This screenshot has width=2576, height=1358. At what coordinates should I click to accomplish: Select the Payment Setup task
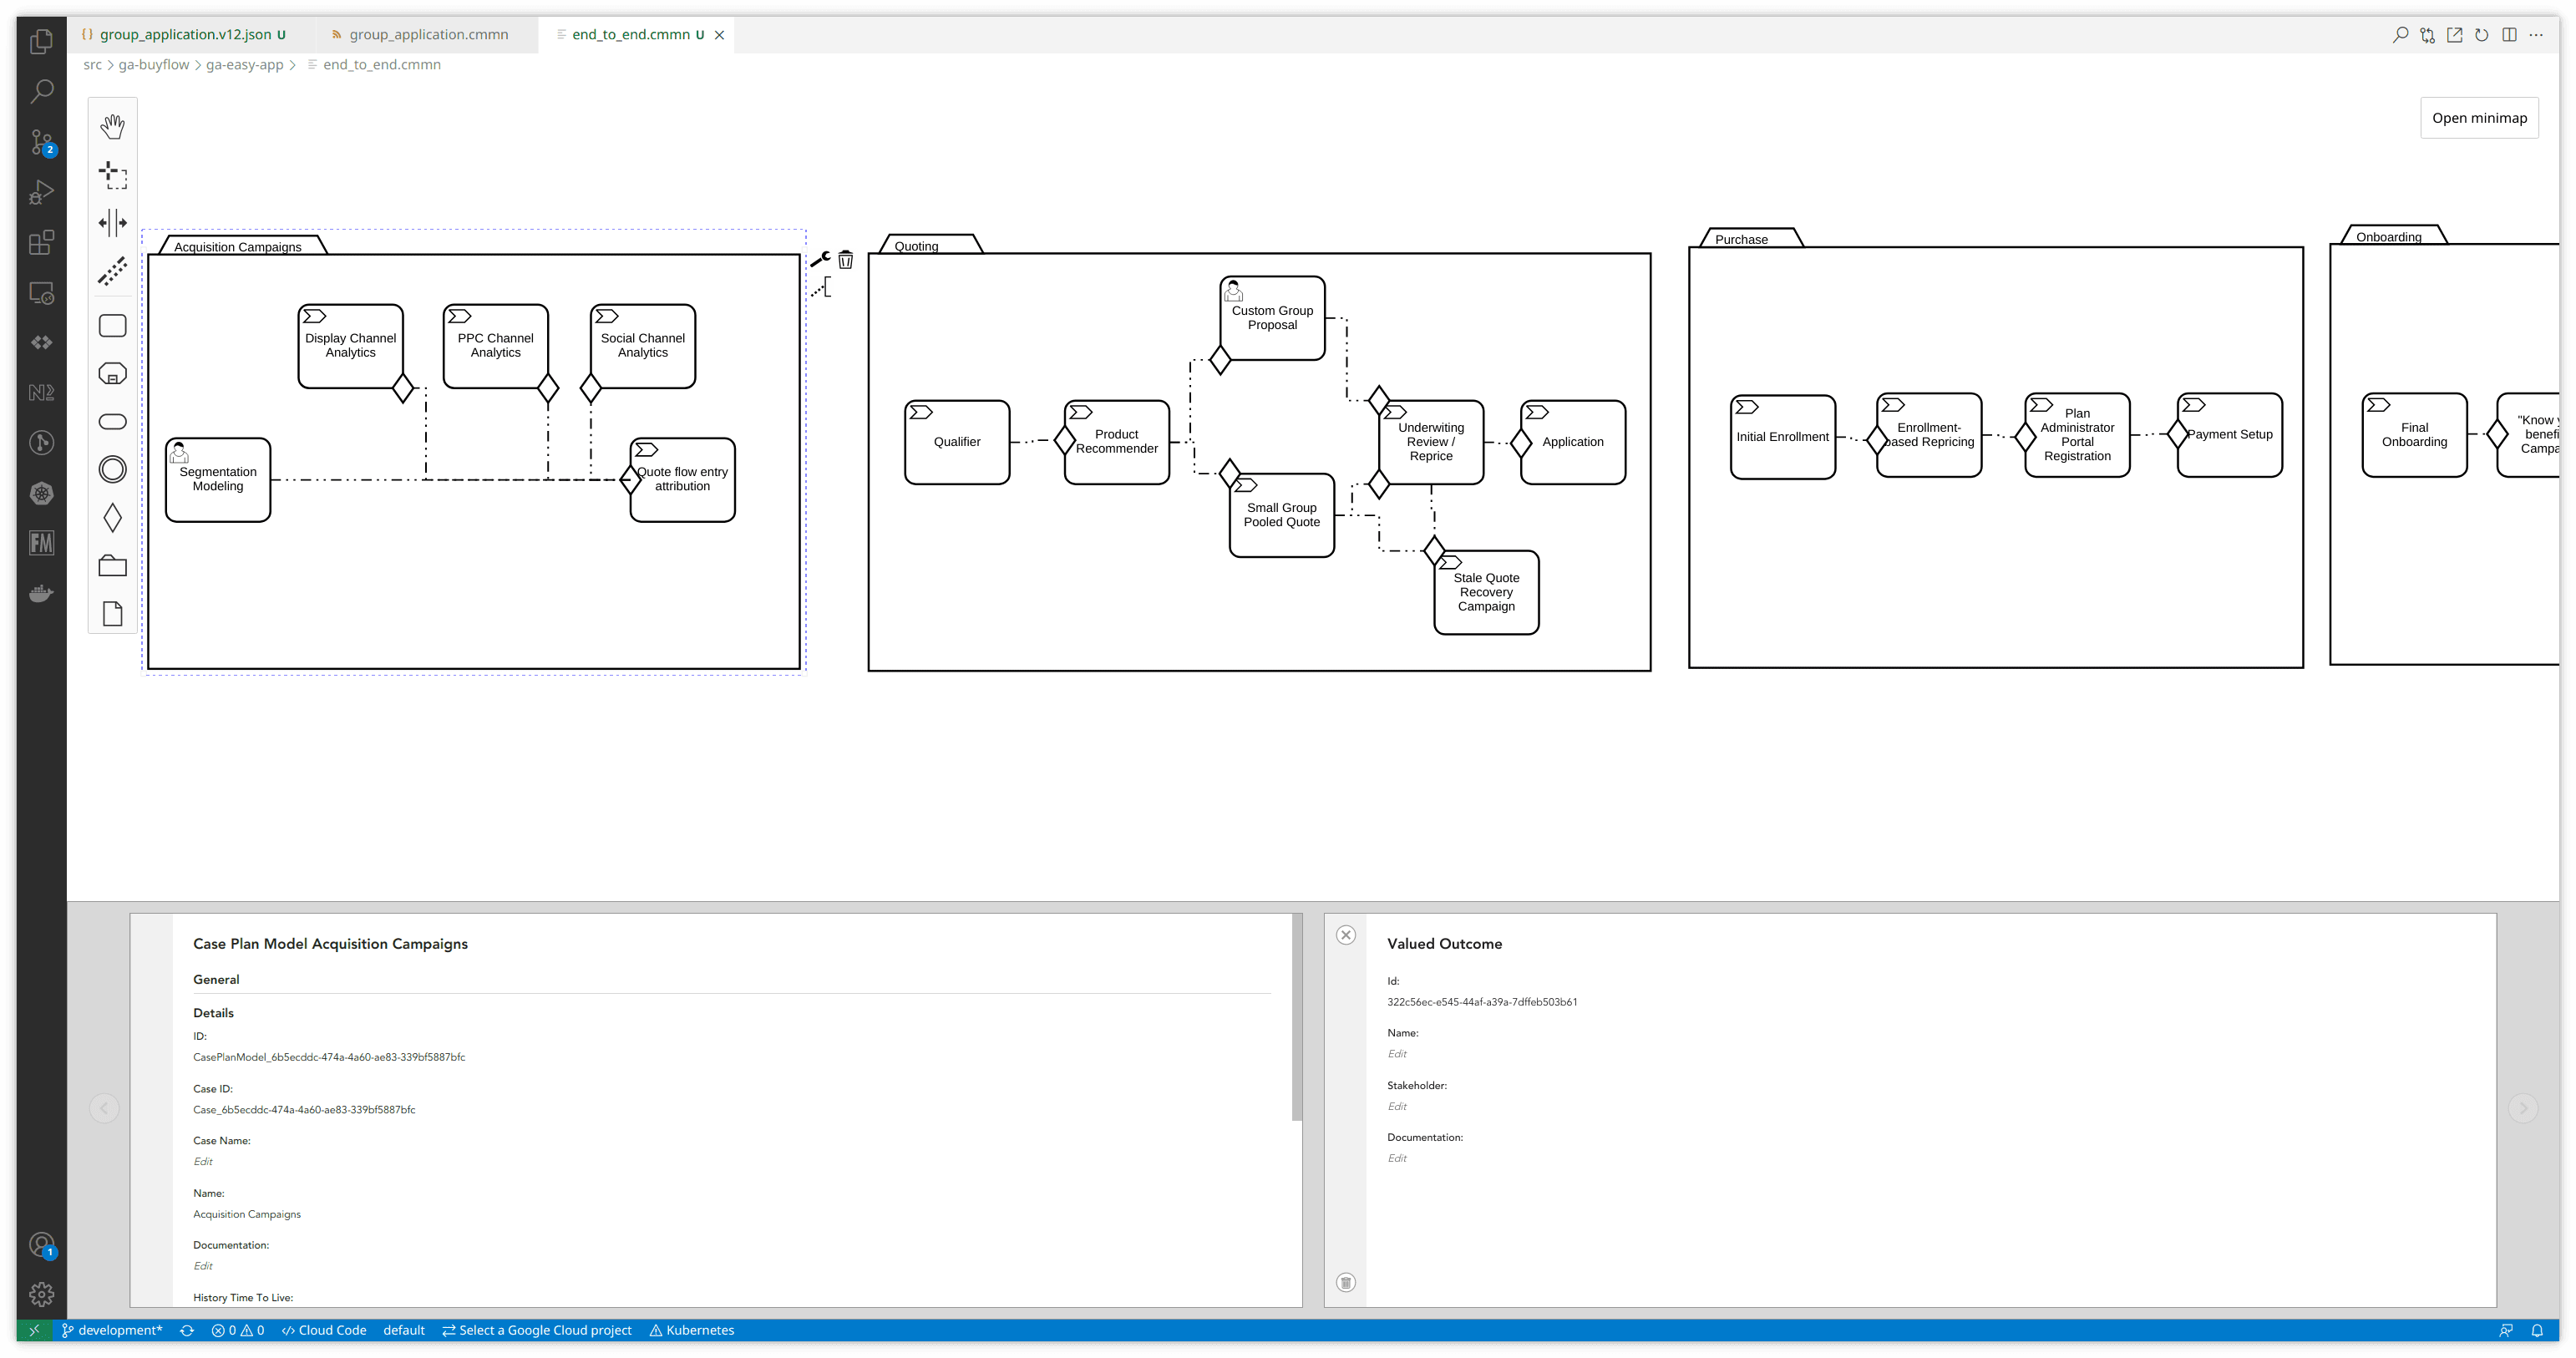(x=2230, y=435)
